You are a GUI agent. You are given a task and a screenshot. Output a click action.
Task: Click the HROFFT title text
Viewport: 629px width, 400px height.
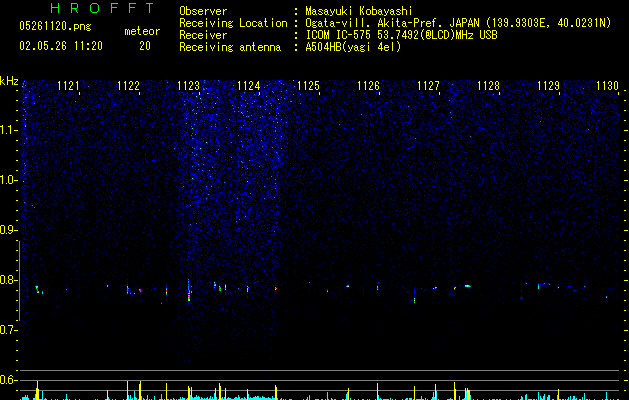tap(102, 8)
